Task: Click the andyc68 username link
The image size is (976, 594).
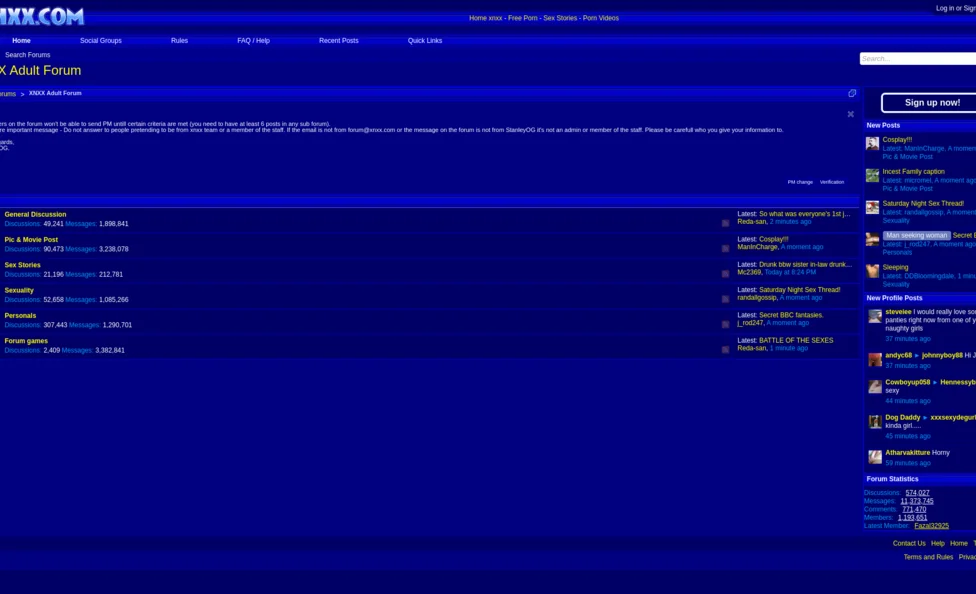Action: 898,356
